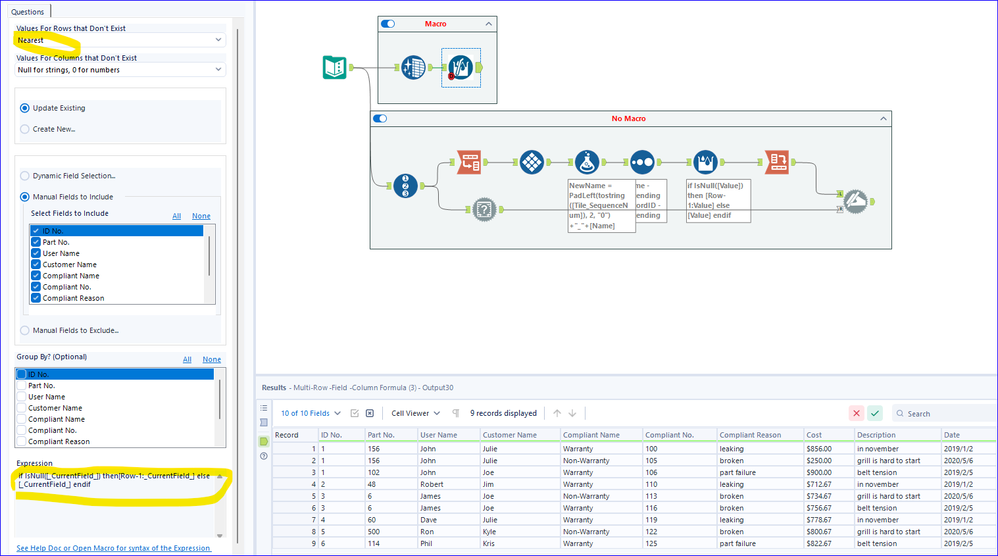
Task: Disable the Macro container toggle
Action: coord(388,24)
